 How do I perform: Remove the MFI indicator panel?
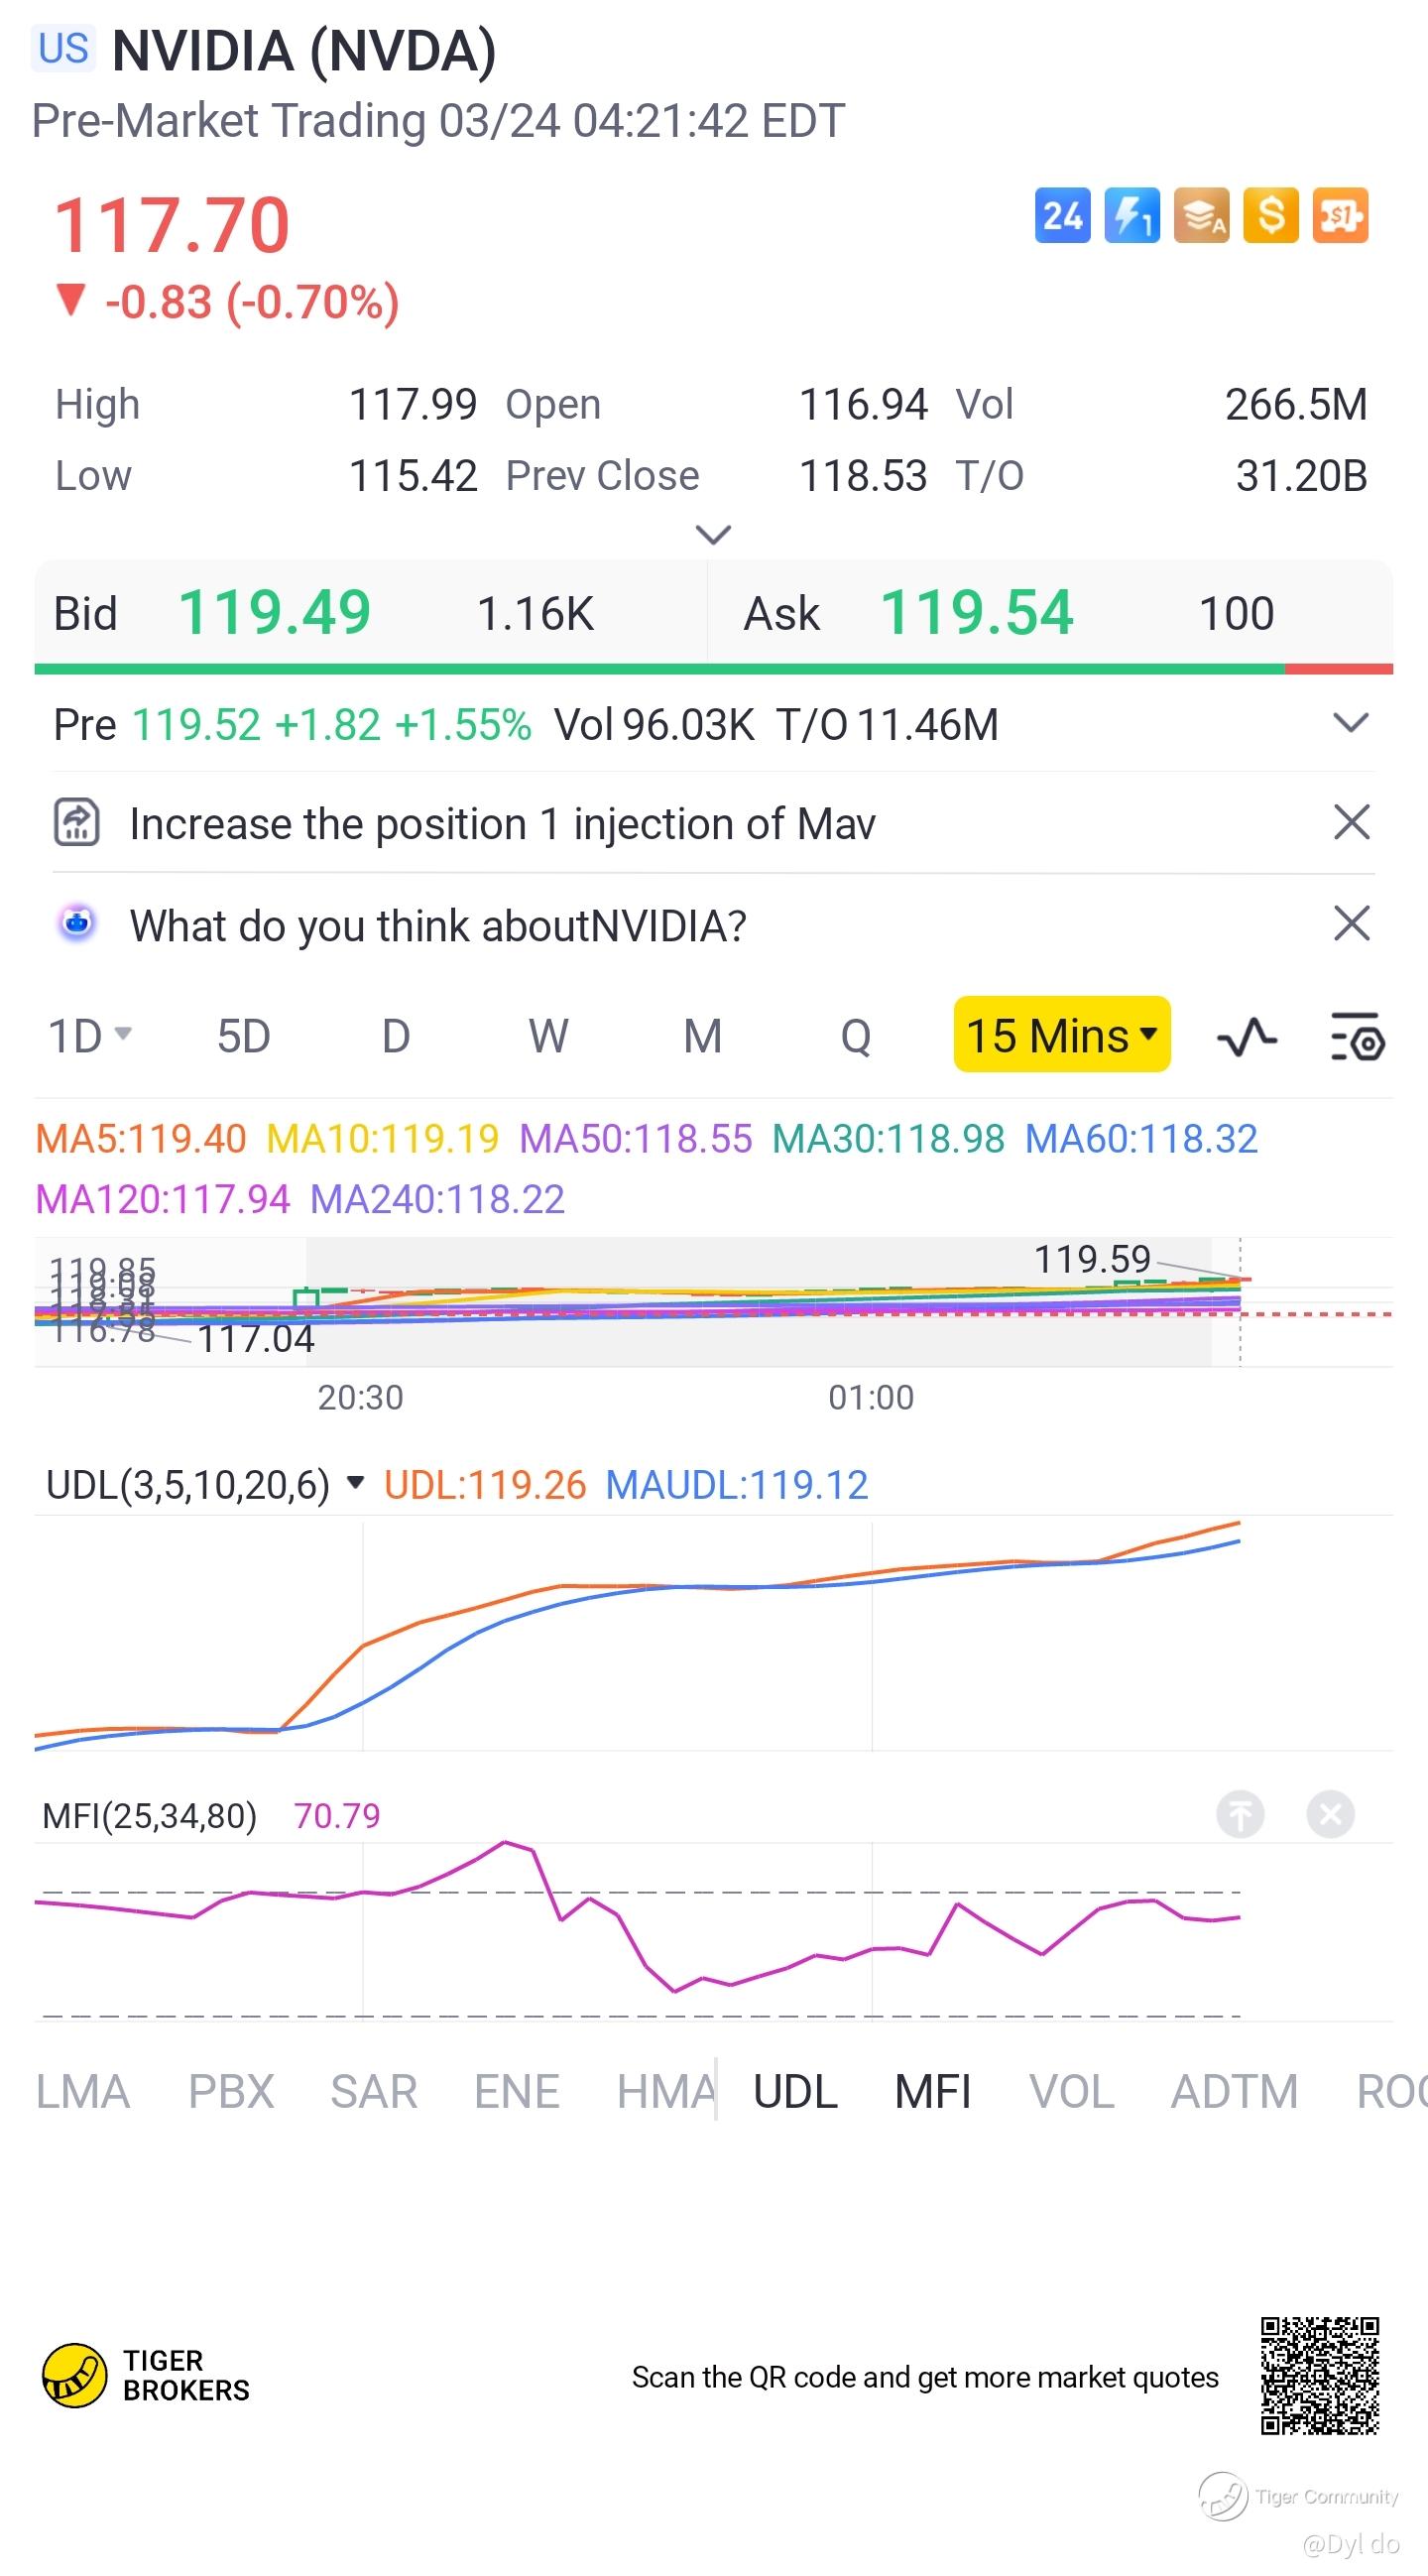click(x=1330, y=1813)
